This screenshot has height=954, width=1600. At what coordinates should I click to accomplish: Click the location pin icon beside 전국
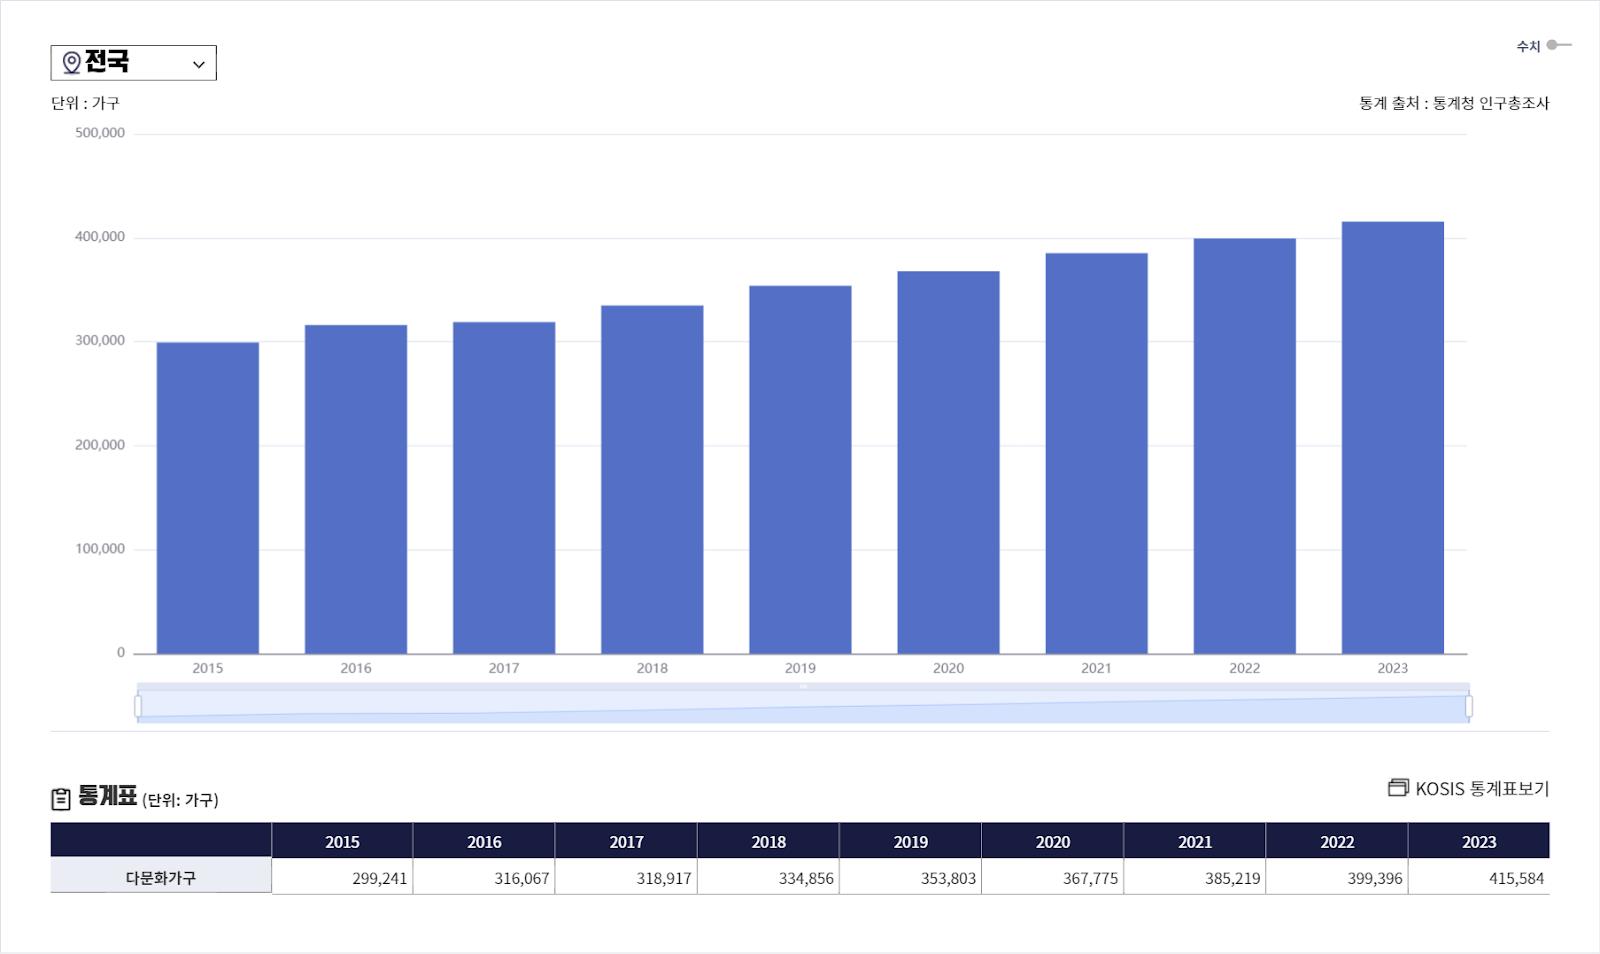coord(71,63)
